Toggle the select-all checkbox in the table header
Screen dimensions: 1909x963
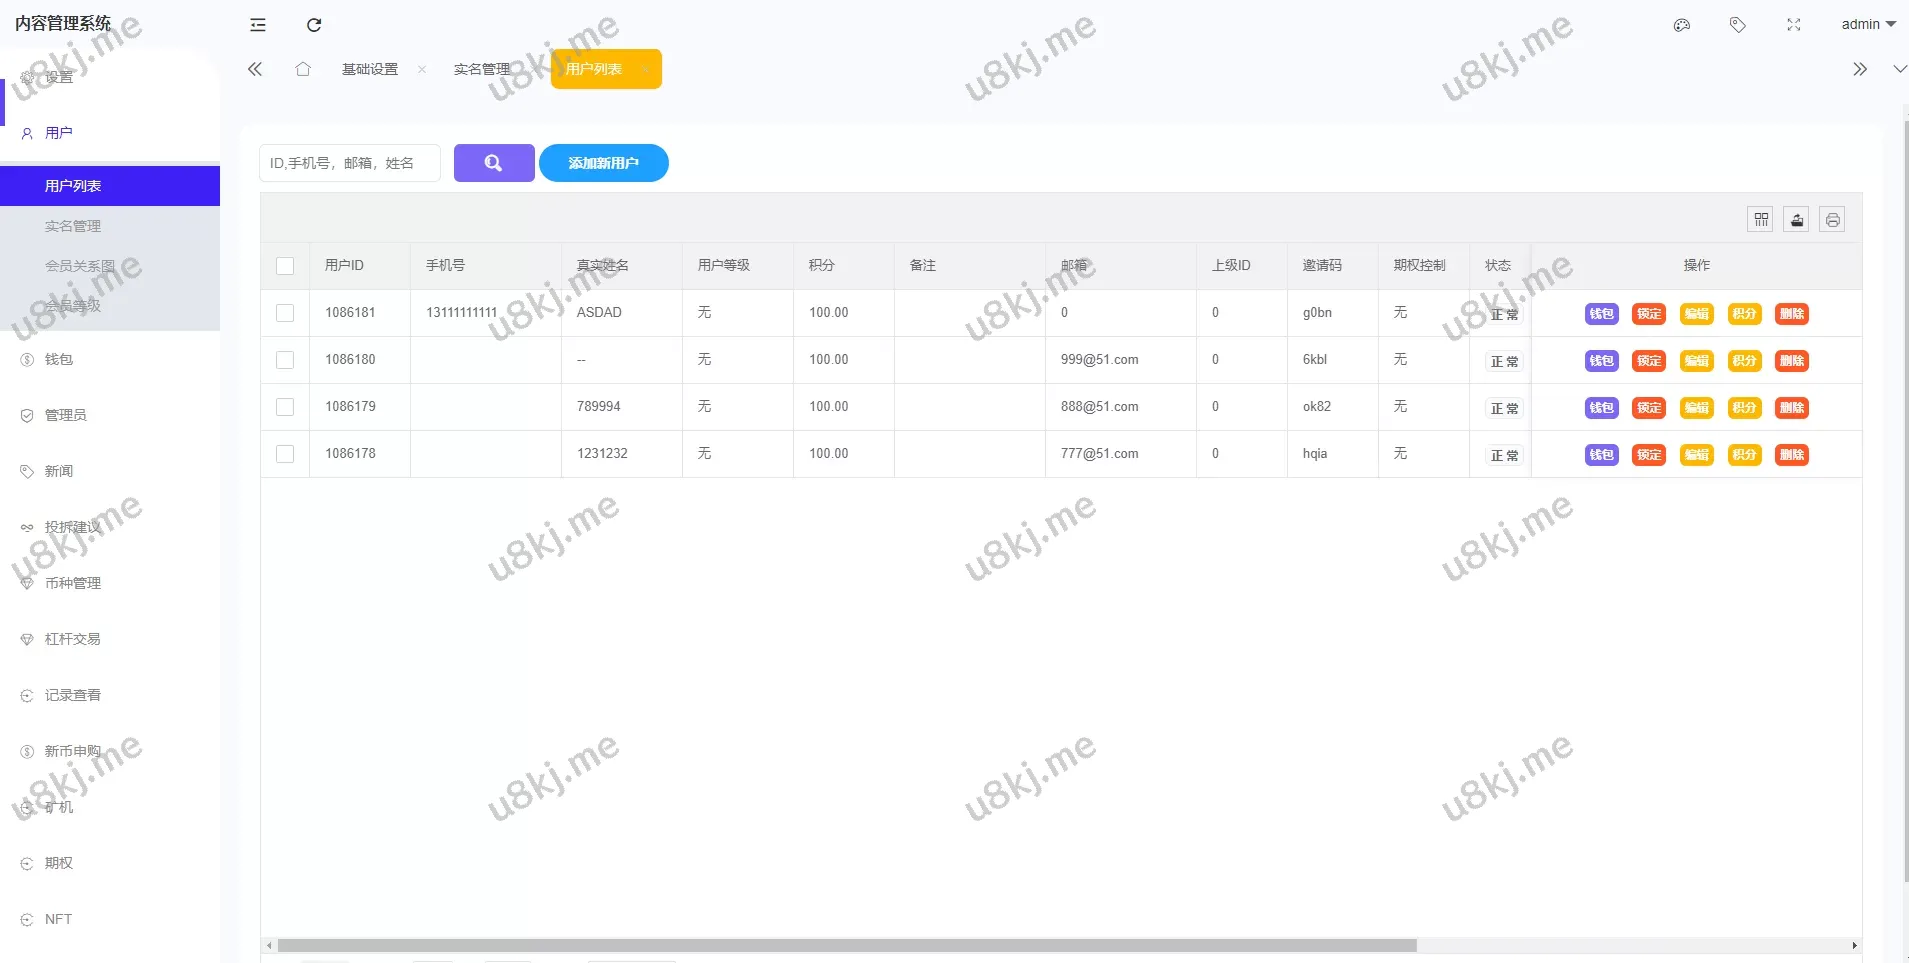pyautogui.click(x=285, y=266)
